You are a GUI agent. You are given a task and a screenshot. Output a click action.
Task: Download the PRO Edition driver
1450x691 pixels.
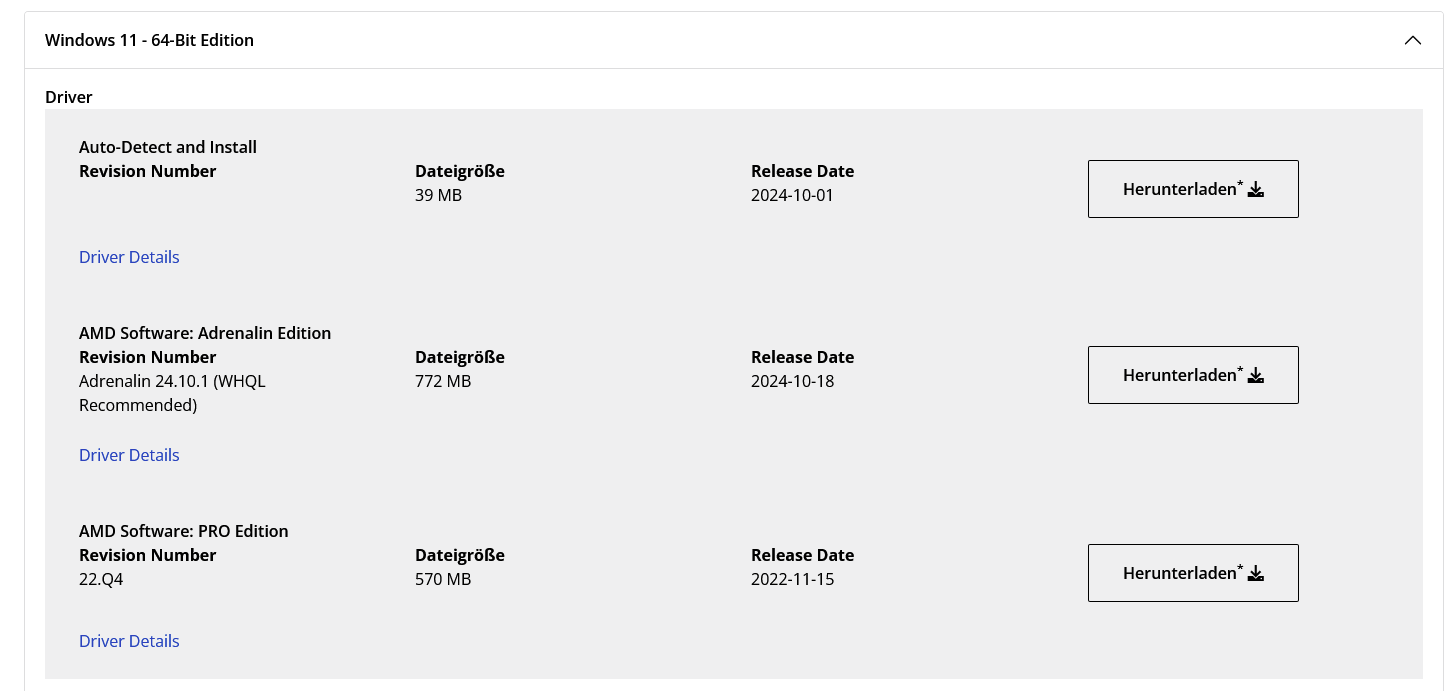(x=1193, y=573)
